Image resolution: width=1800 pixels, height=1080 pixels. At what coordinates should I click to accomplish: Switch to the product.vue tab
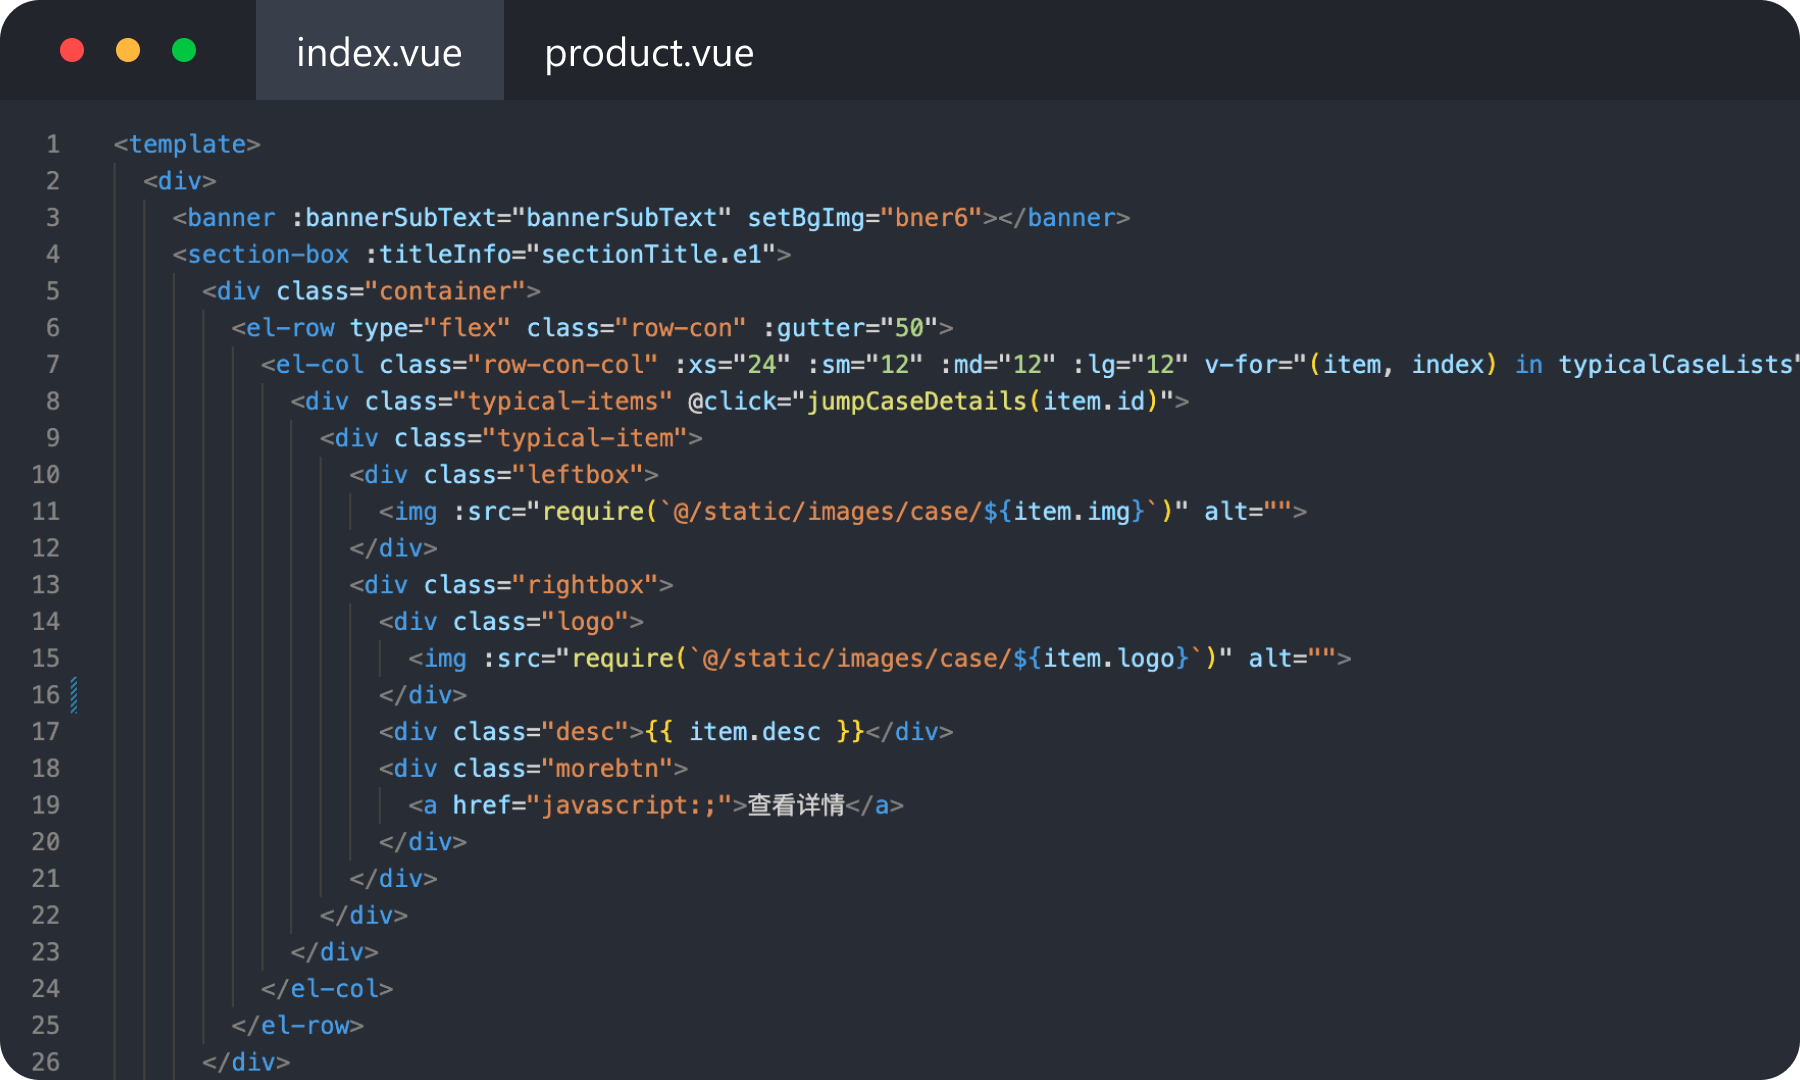coord(648,52)
